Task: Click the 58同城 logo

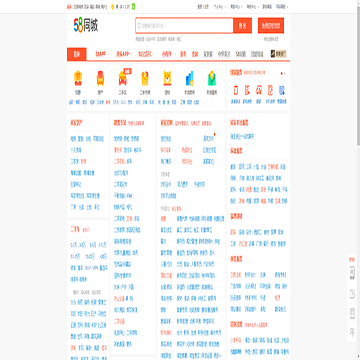Action: pyautogui.click(x=86, y=26)
